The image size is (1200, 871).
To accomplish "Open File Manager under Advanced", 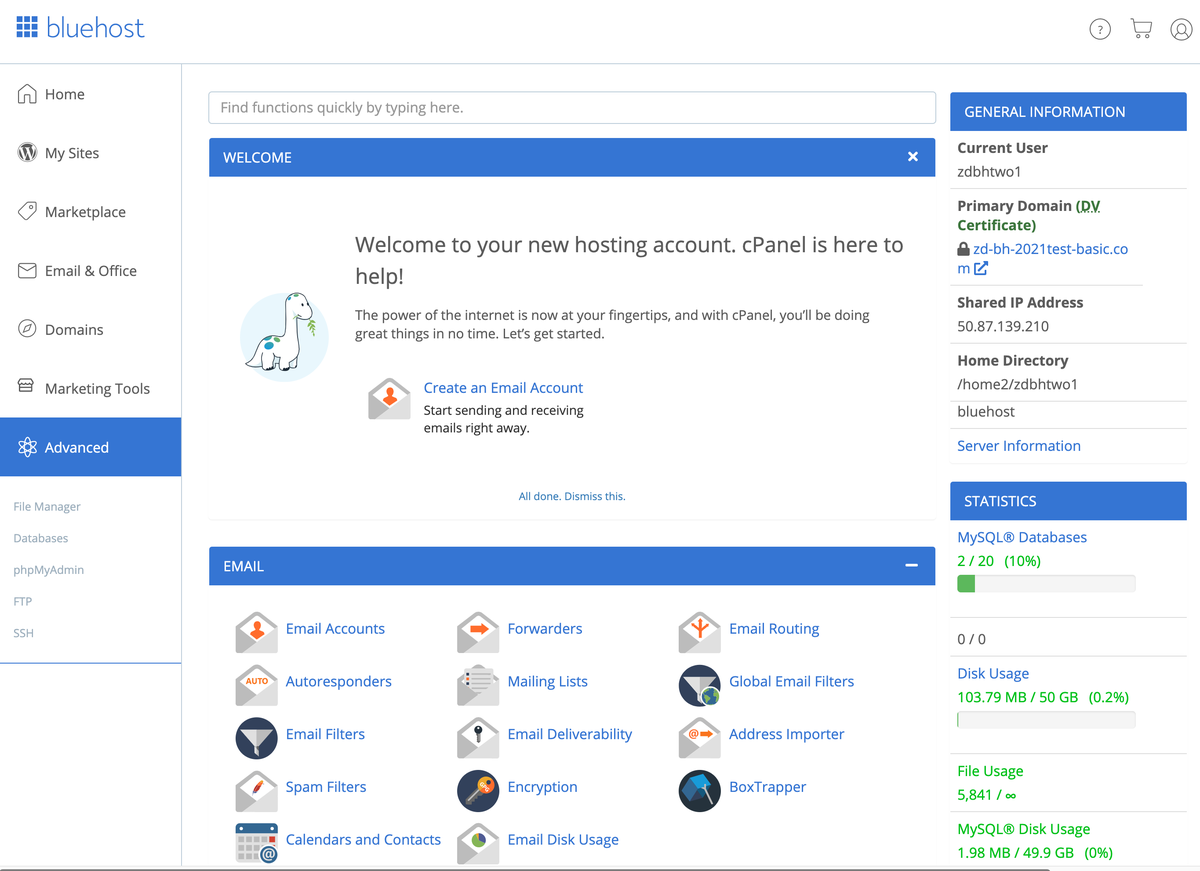I will point(47,507).
